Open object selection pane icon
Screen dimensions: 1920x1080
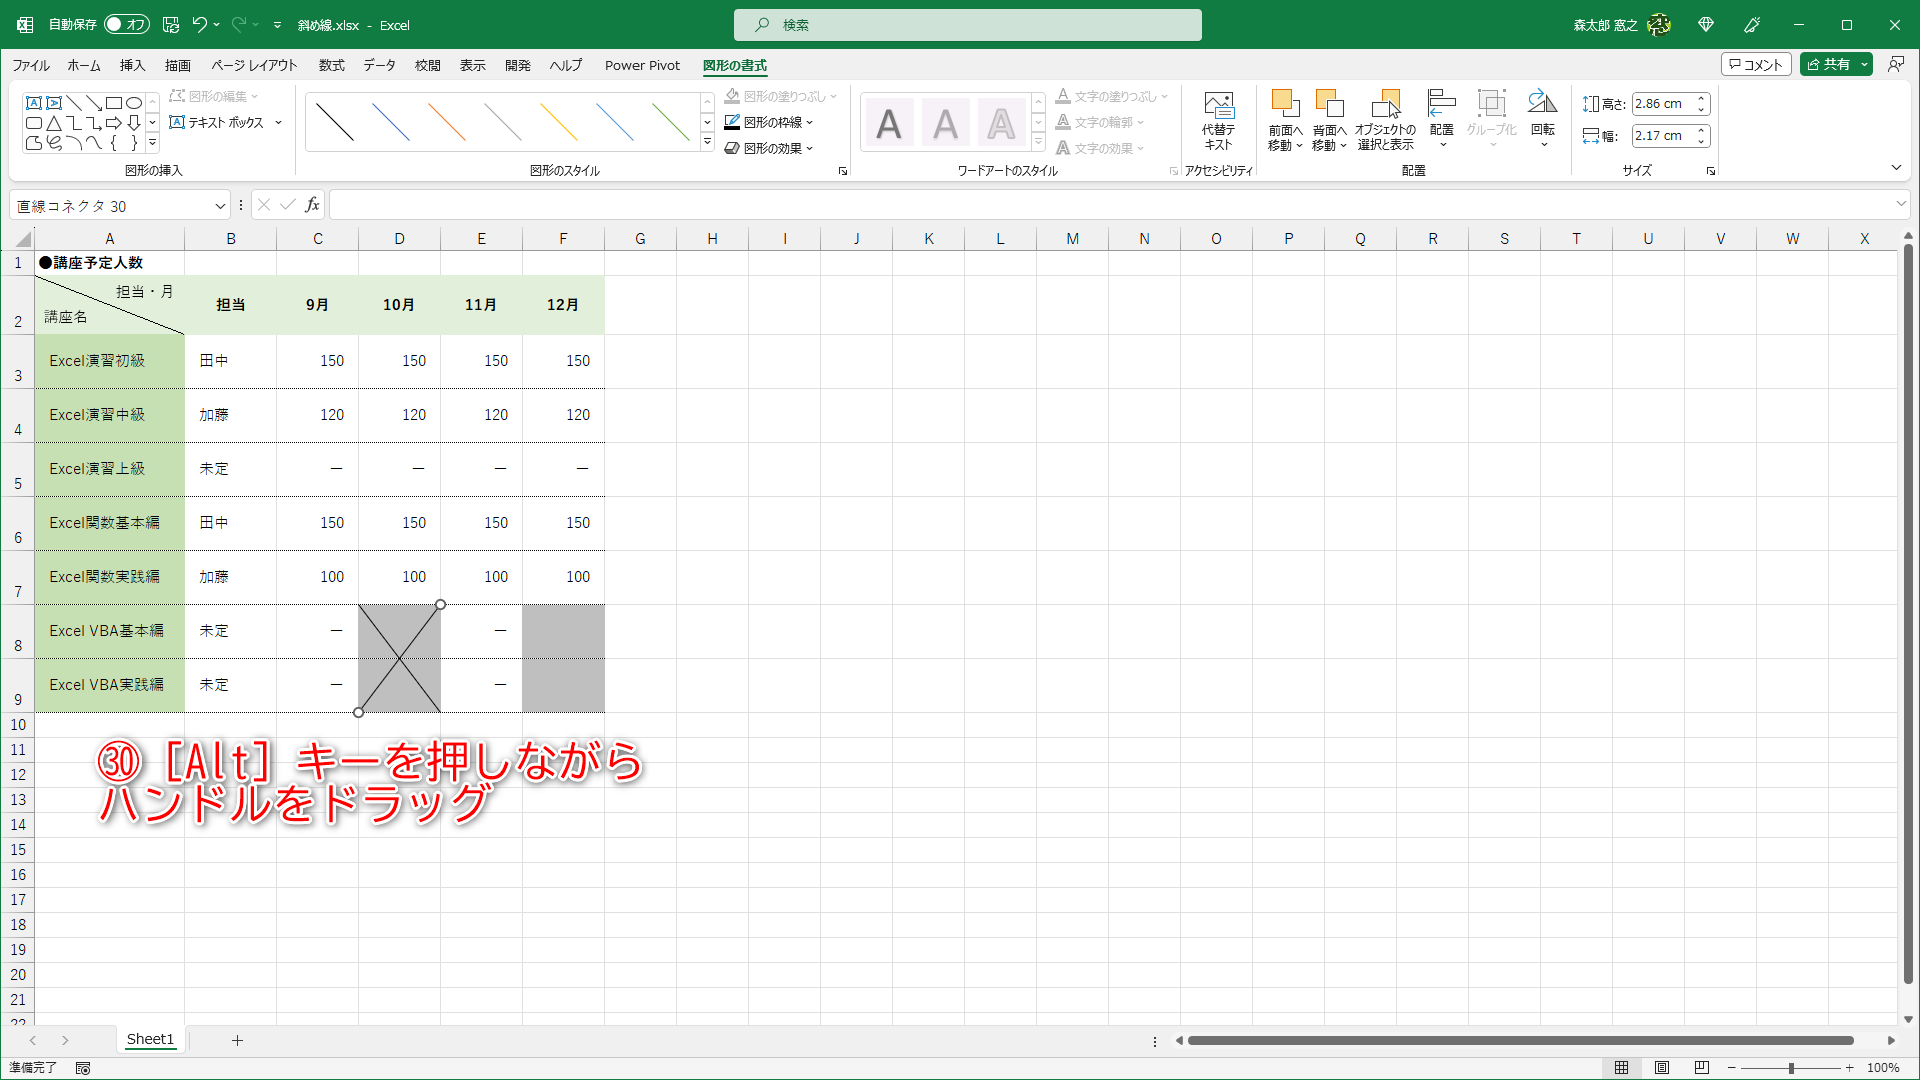(1385, 105)
